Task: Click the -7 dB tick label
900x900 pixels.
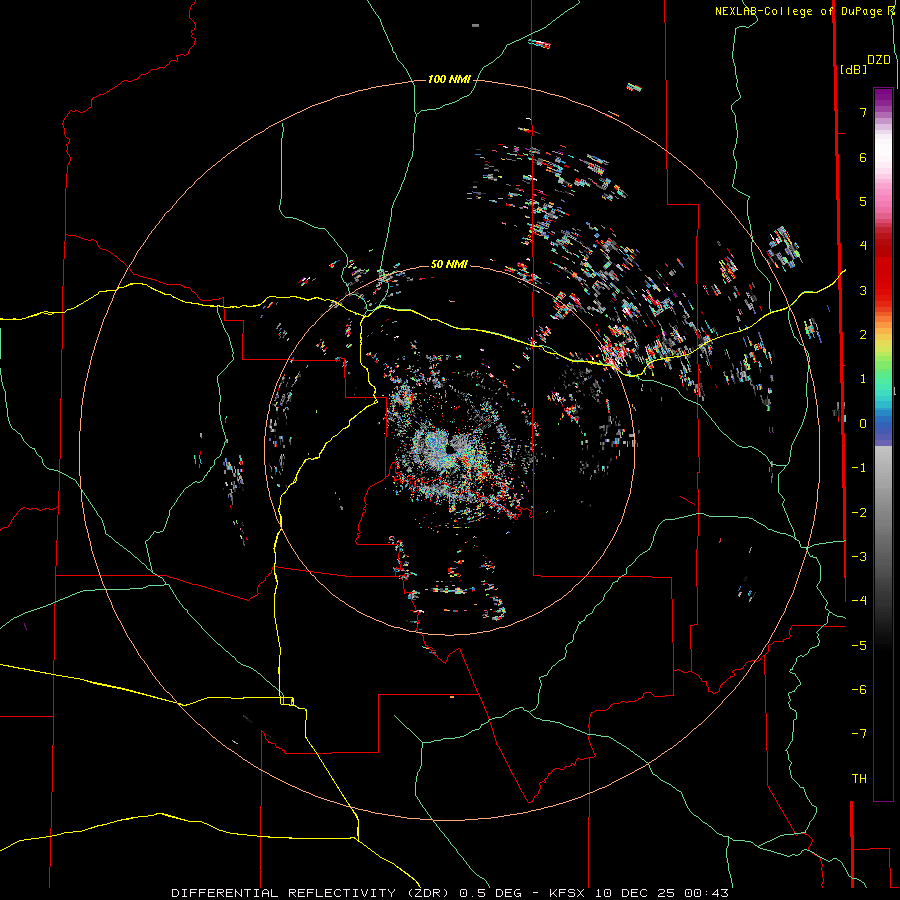Action: click(x=859, y=734)
